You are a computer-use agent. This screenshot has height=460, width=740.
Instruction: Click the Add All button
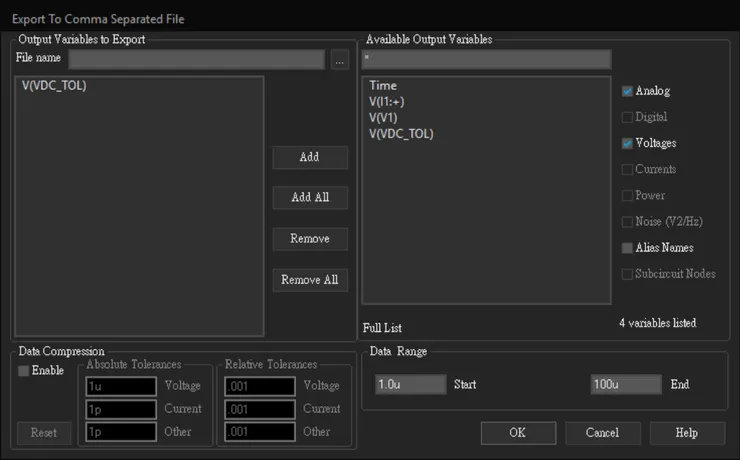[310, 197]
